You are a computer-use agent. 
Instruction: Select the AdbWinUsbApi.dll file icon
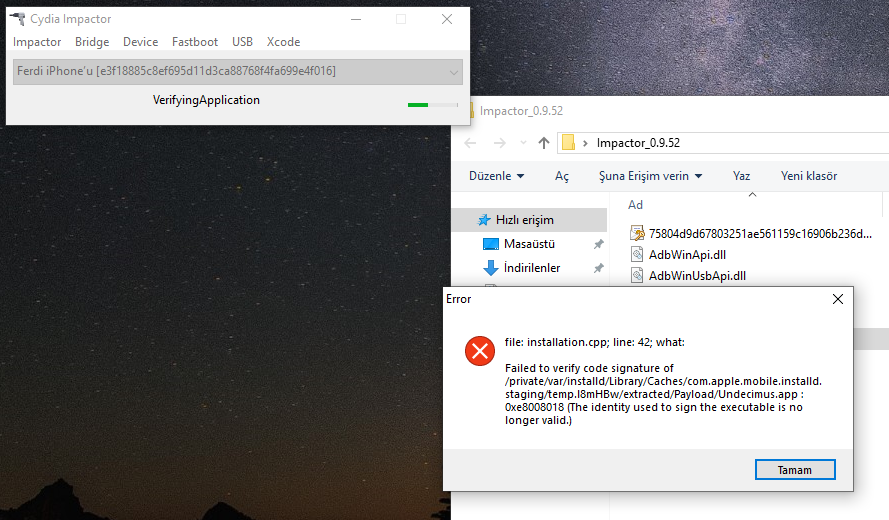point(639,276)
